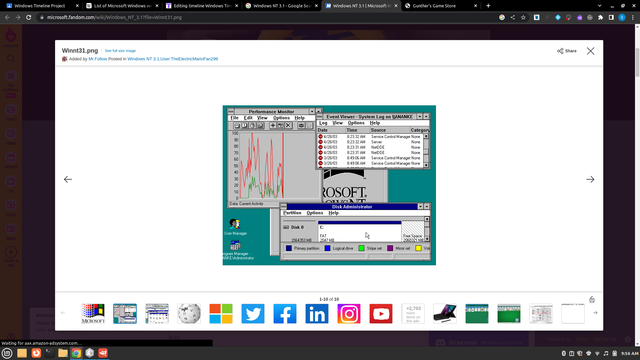
Task: Select the Microsoft Windows flag logo thumbnail
Action: point(93,313)
